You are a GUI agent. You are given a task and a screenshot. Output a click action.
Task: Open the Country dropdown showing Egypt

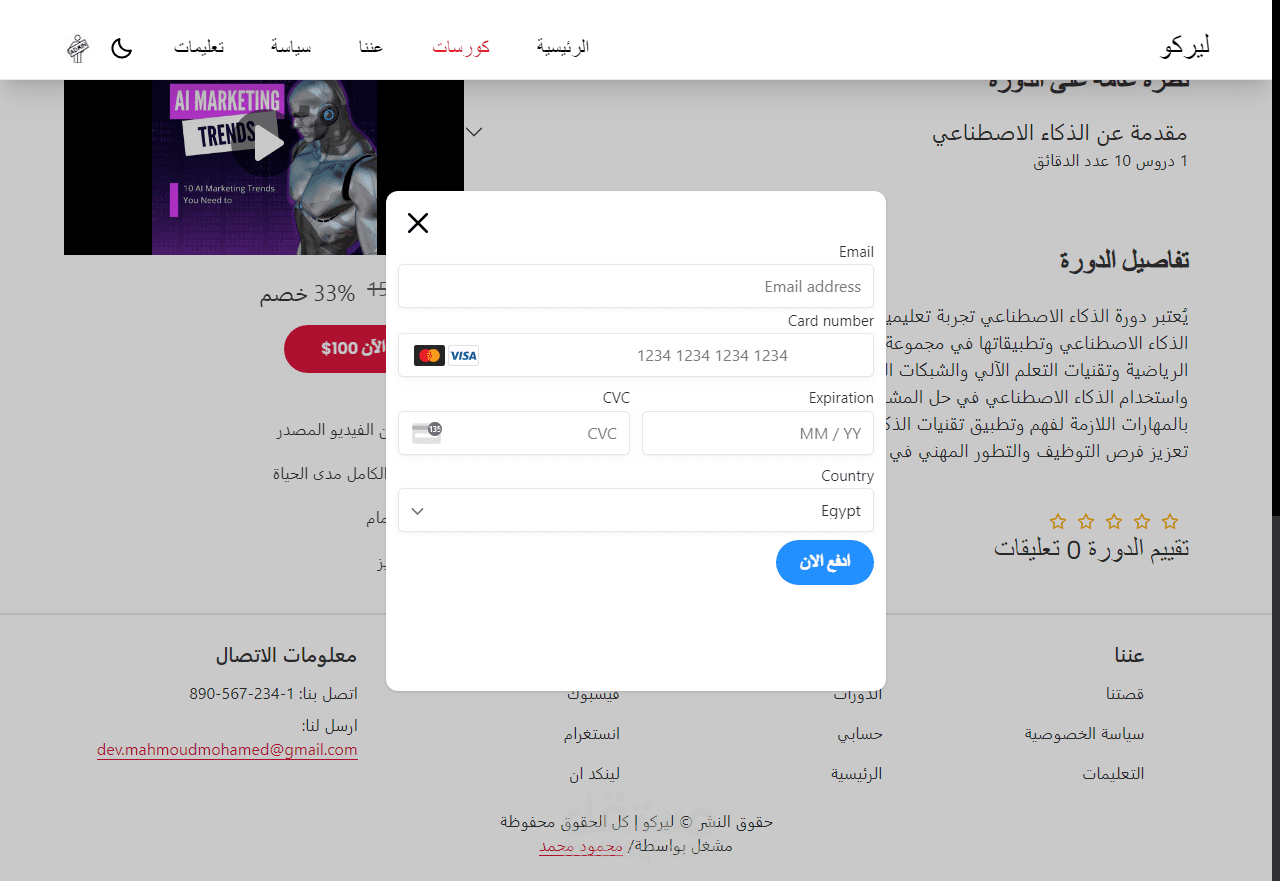click(x=636, y=510)
